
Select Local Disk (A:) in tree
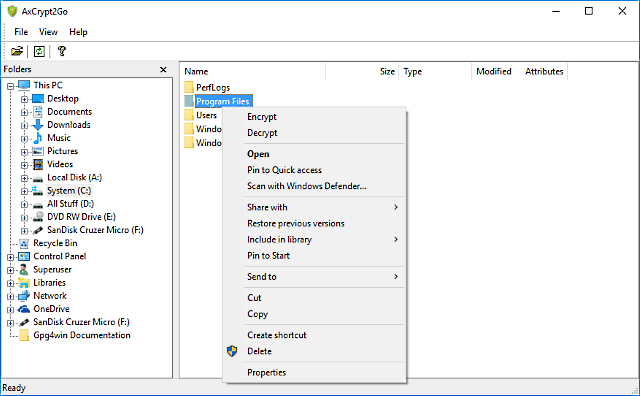pos(74,178)
